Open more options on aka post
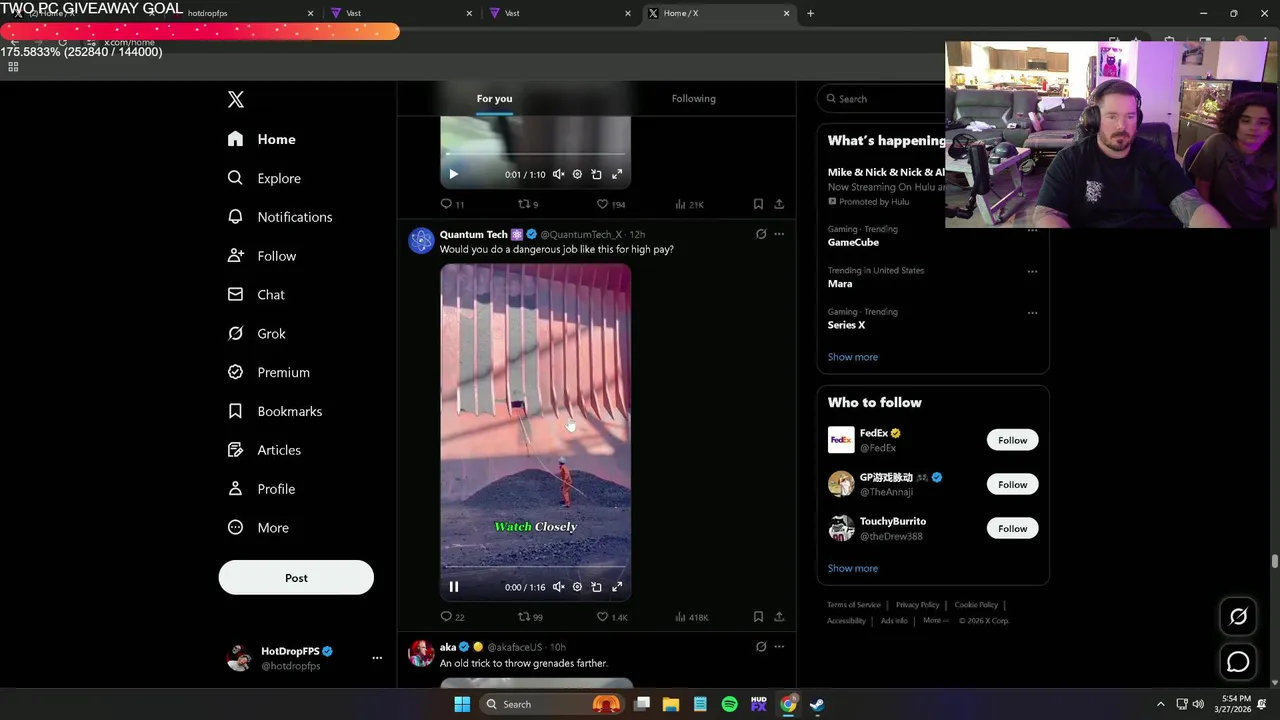Image resolution: width=1280 pixels, height=720 pixels. [779, 647]
